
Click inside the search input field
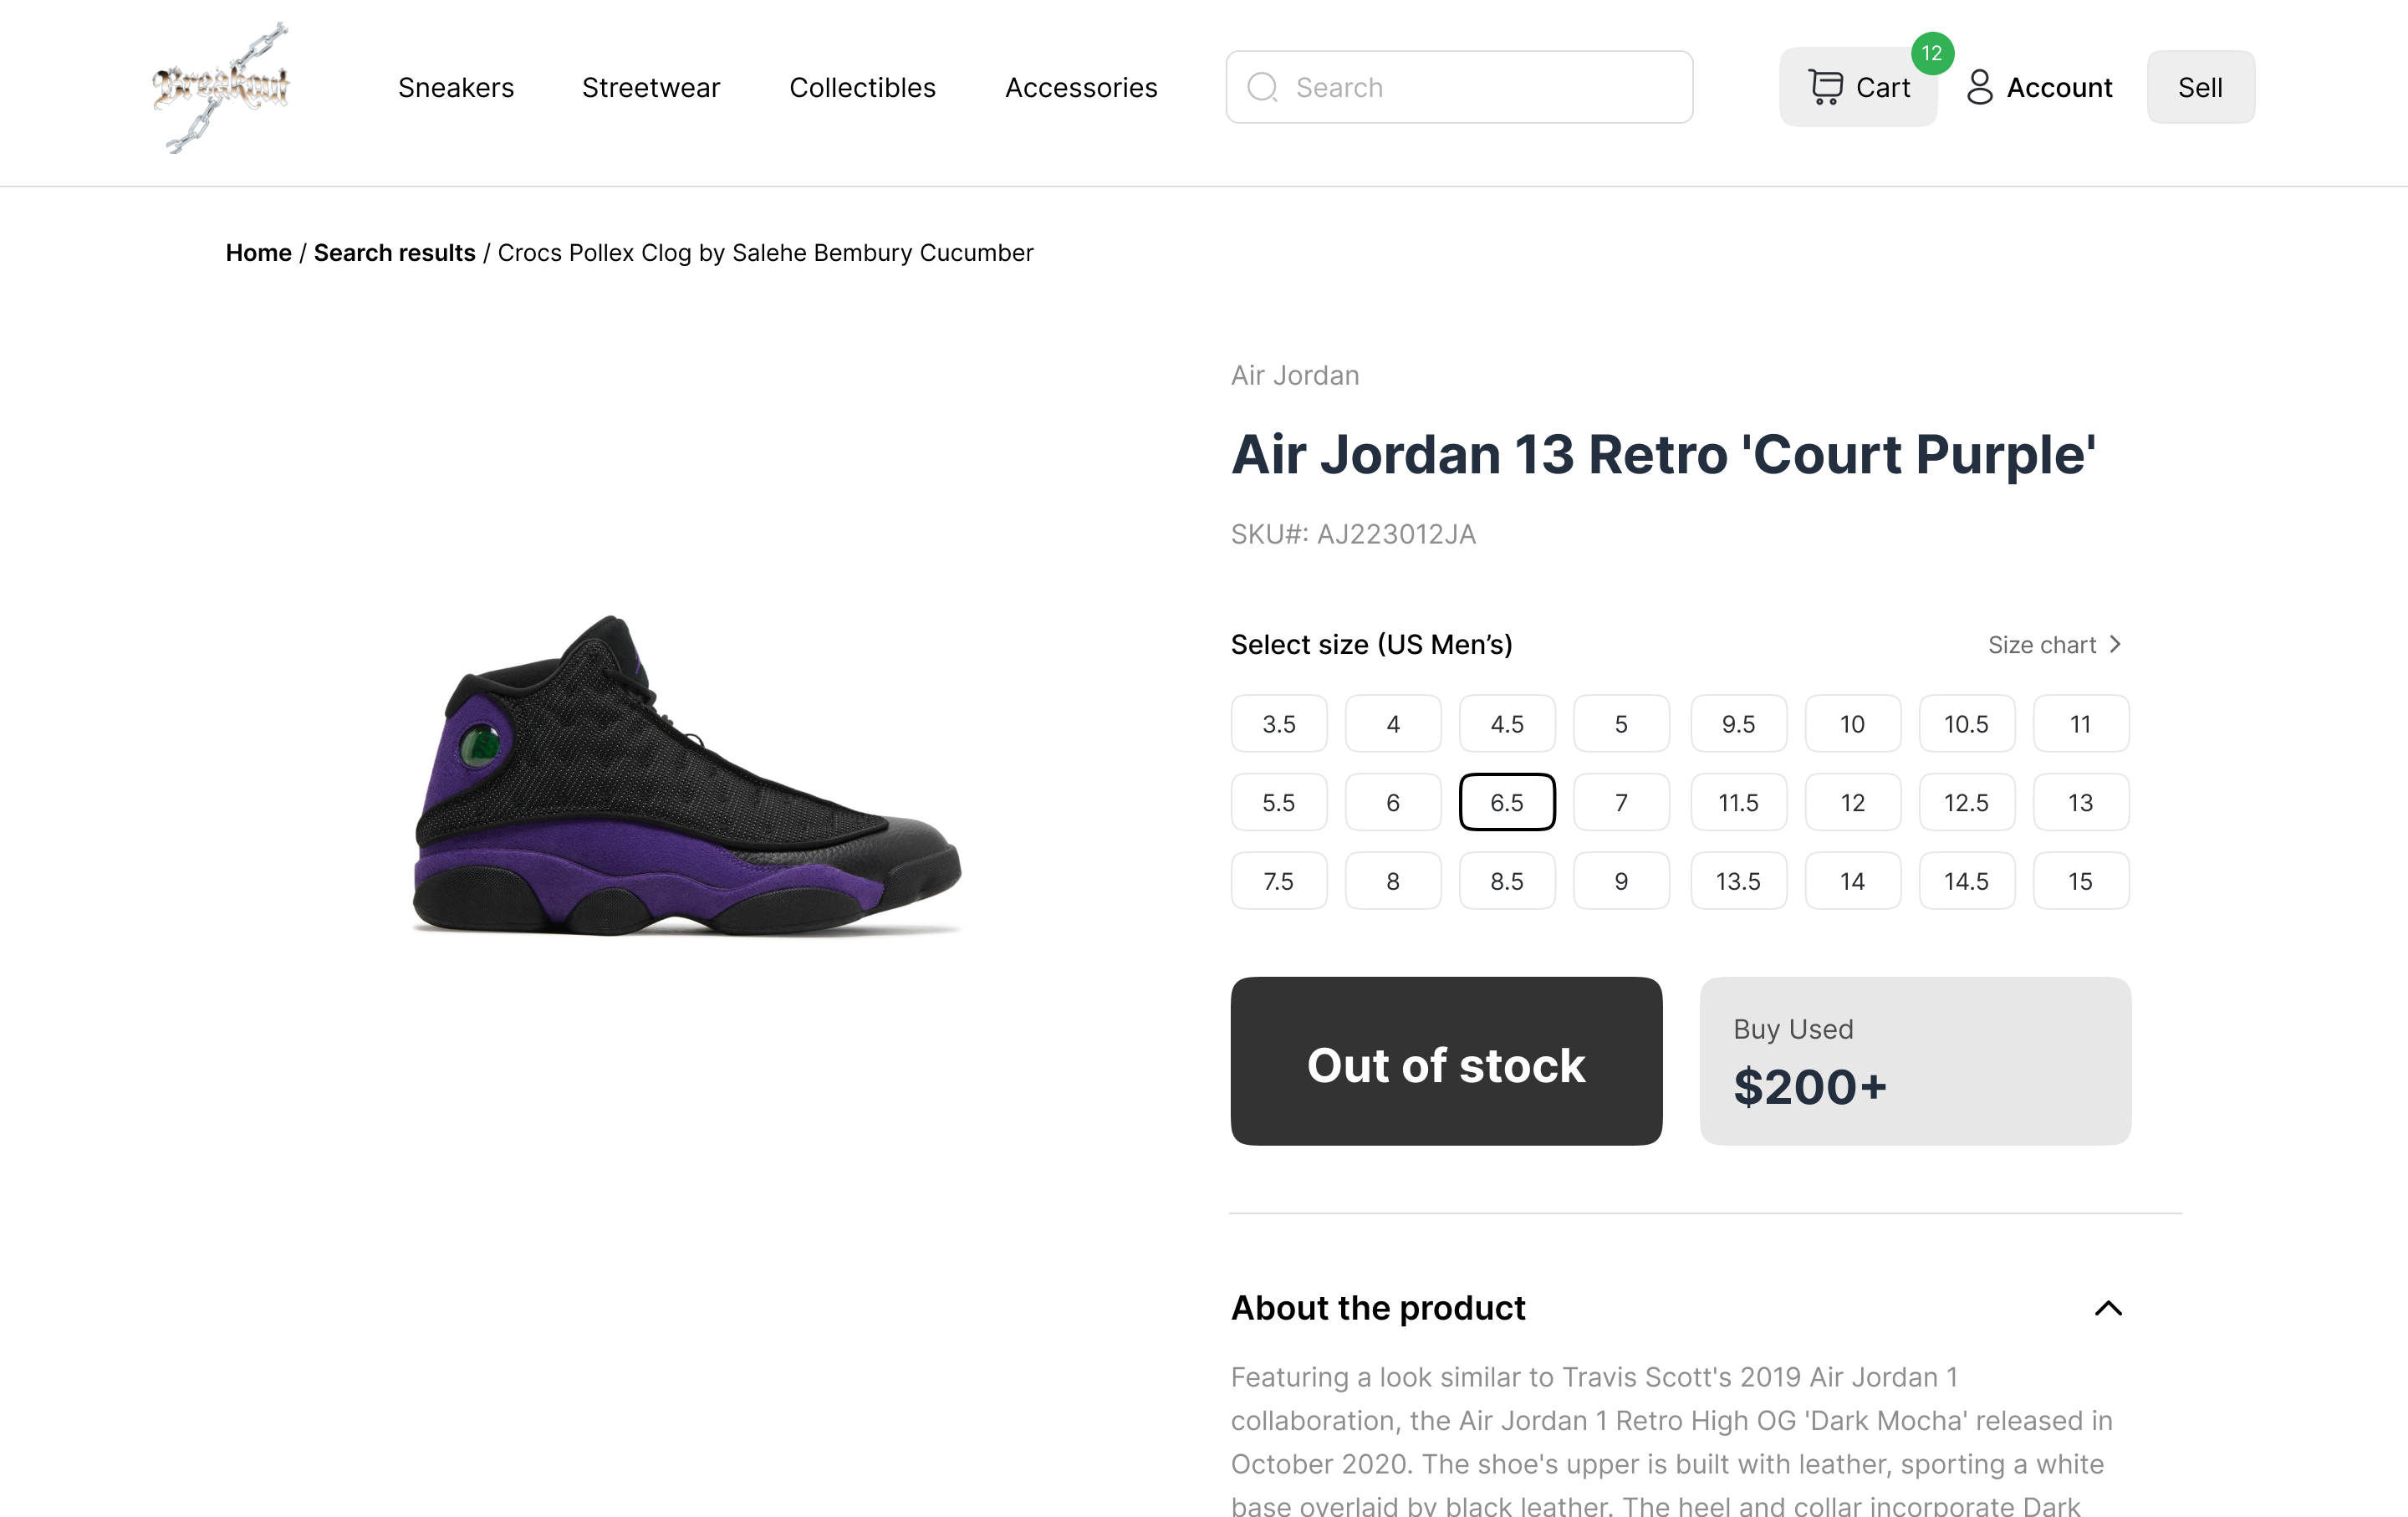(x=1450, y=87)
